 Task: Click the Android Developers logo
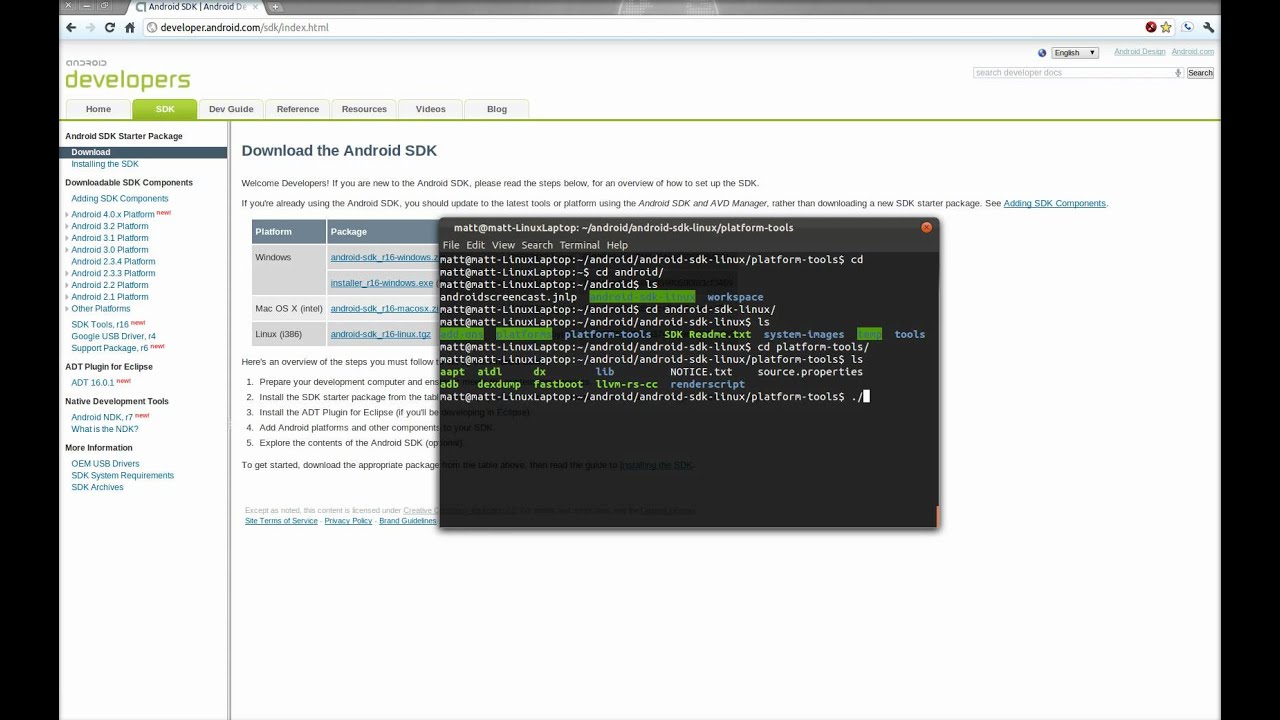(127, 75)
